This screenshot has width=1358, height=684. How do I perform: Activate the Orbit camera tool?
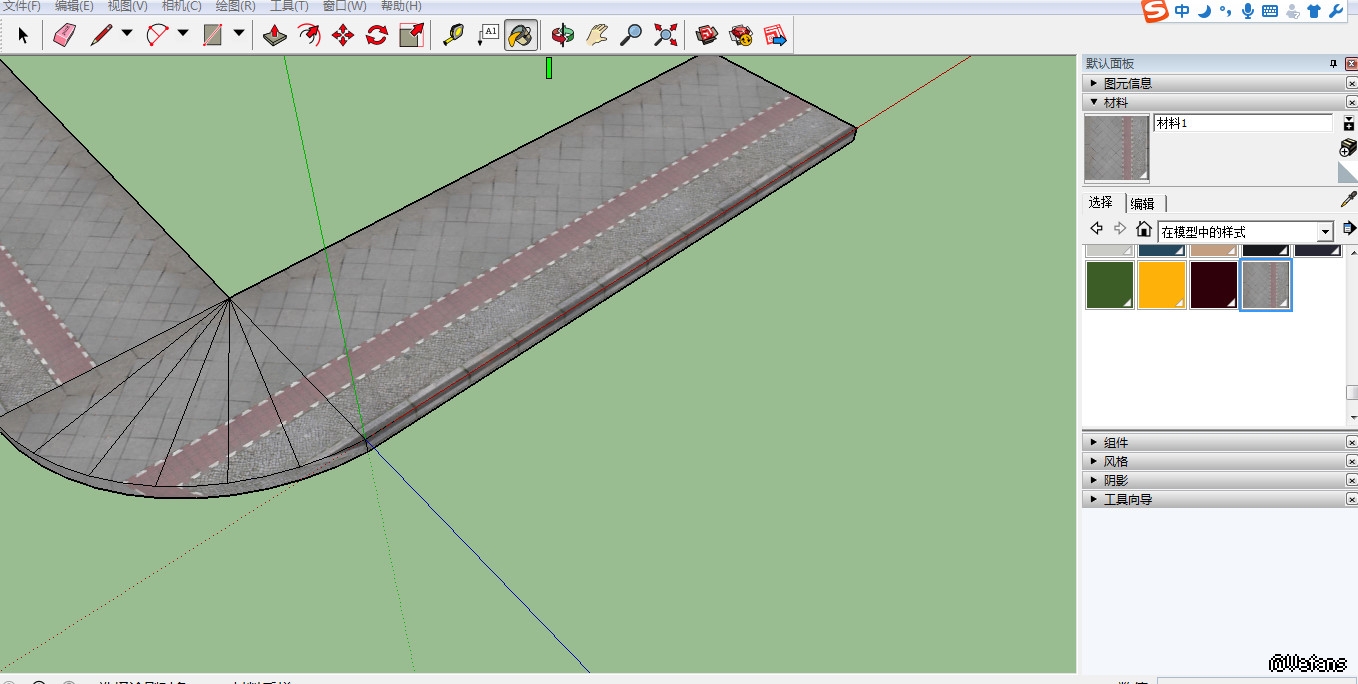(x=563, y=36)
